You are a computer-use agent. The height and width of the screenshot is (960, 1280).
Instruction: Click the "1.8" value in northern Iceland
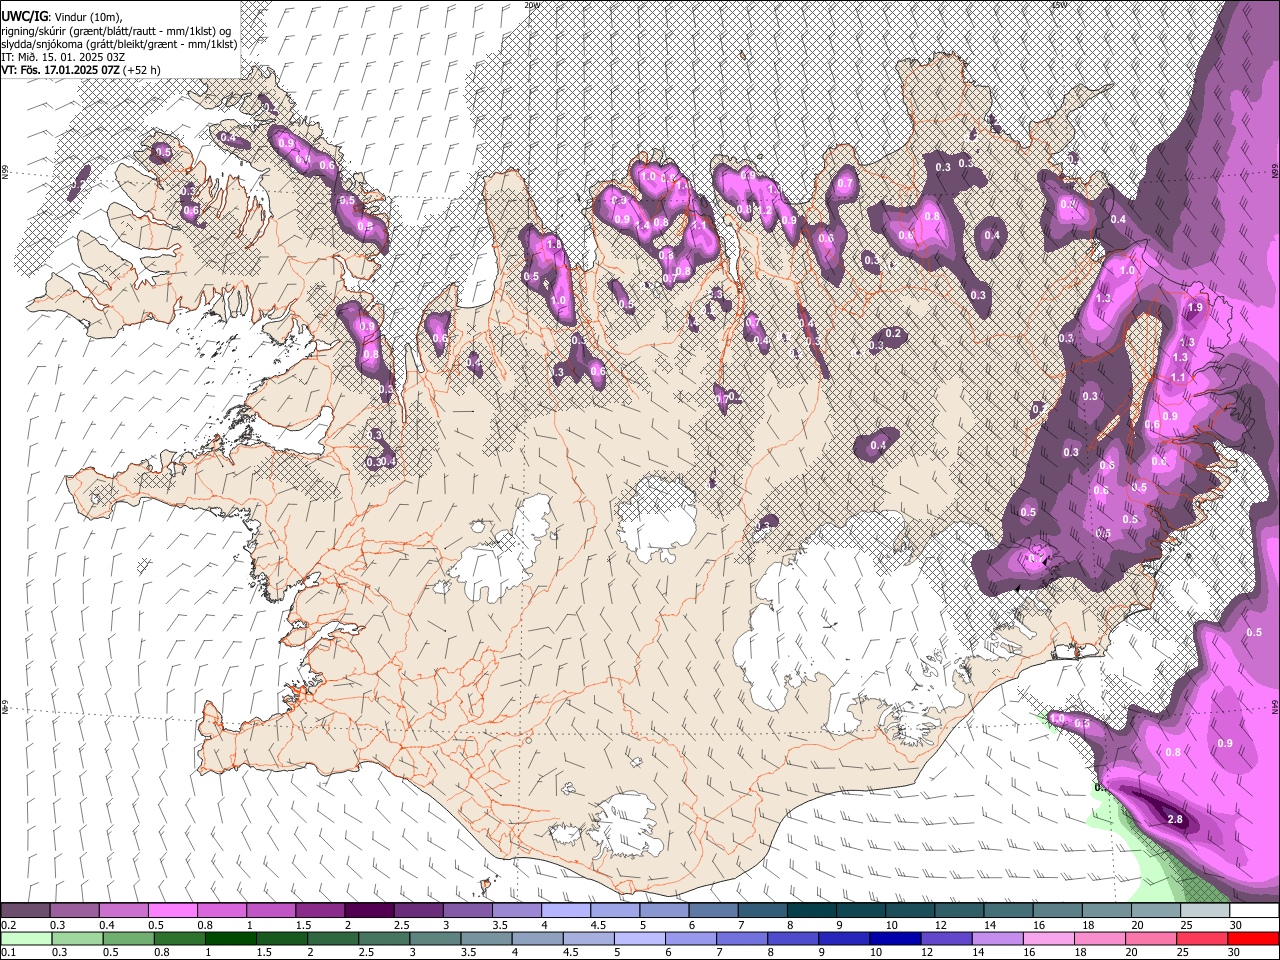click(554, 244)
